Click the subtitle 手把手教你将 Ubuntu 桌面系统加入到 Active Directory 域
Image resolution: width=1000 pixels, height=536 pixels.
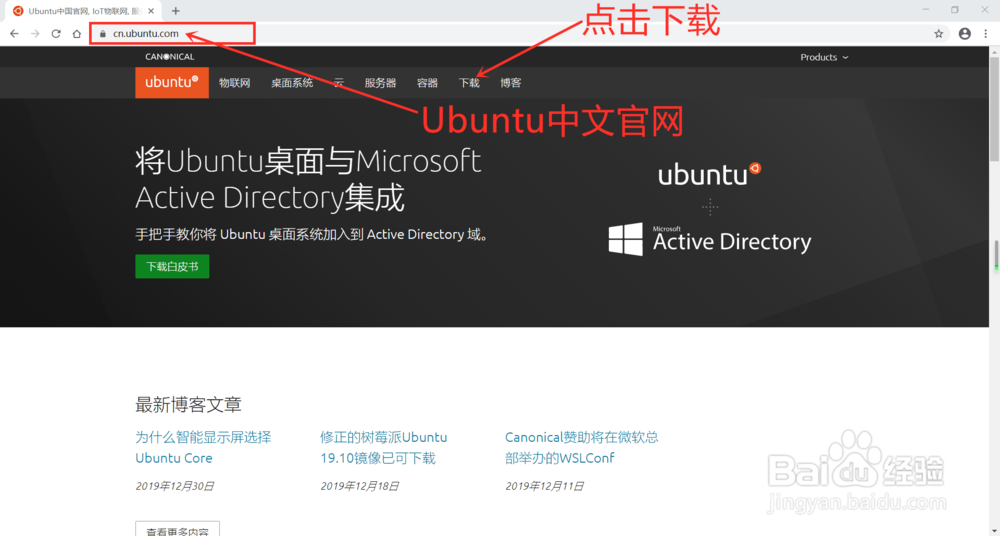312,235
